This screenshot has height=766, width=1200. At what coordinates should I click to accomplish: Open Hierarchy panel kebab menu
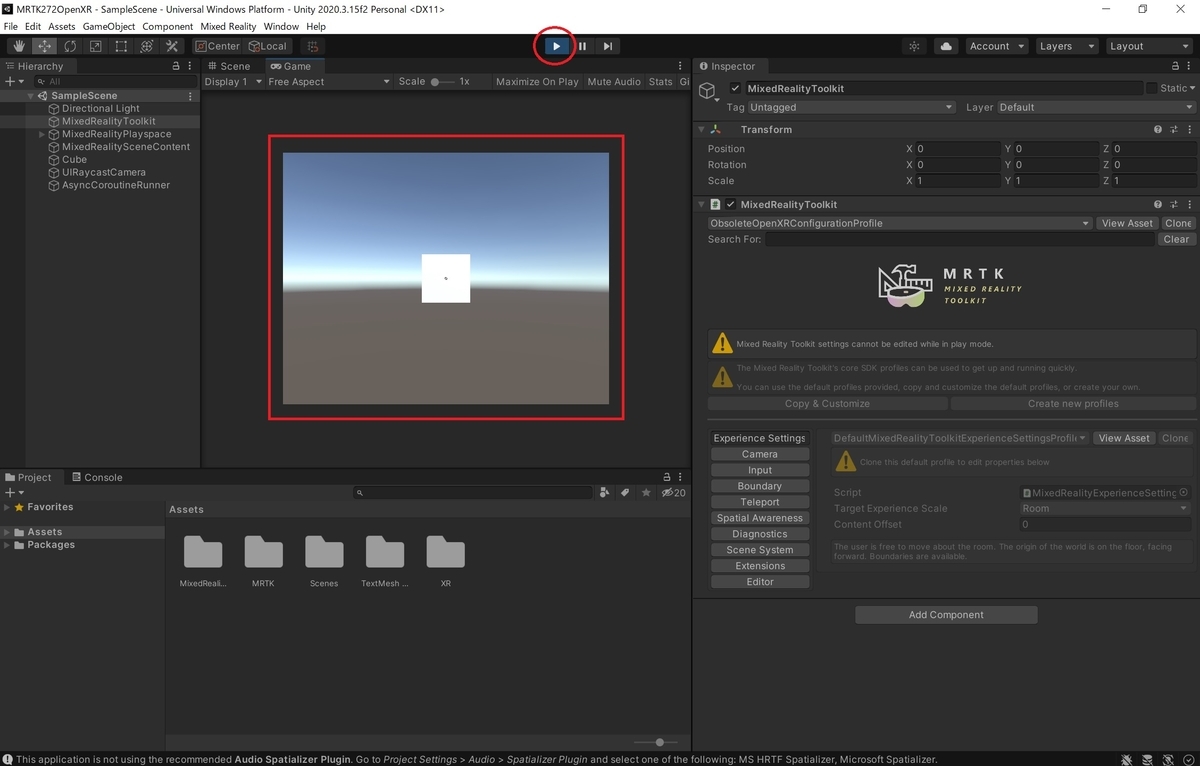coord(190,66)
